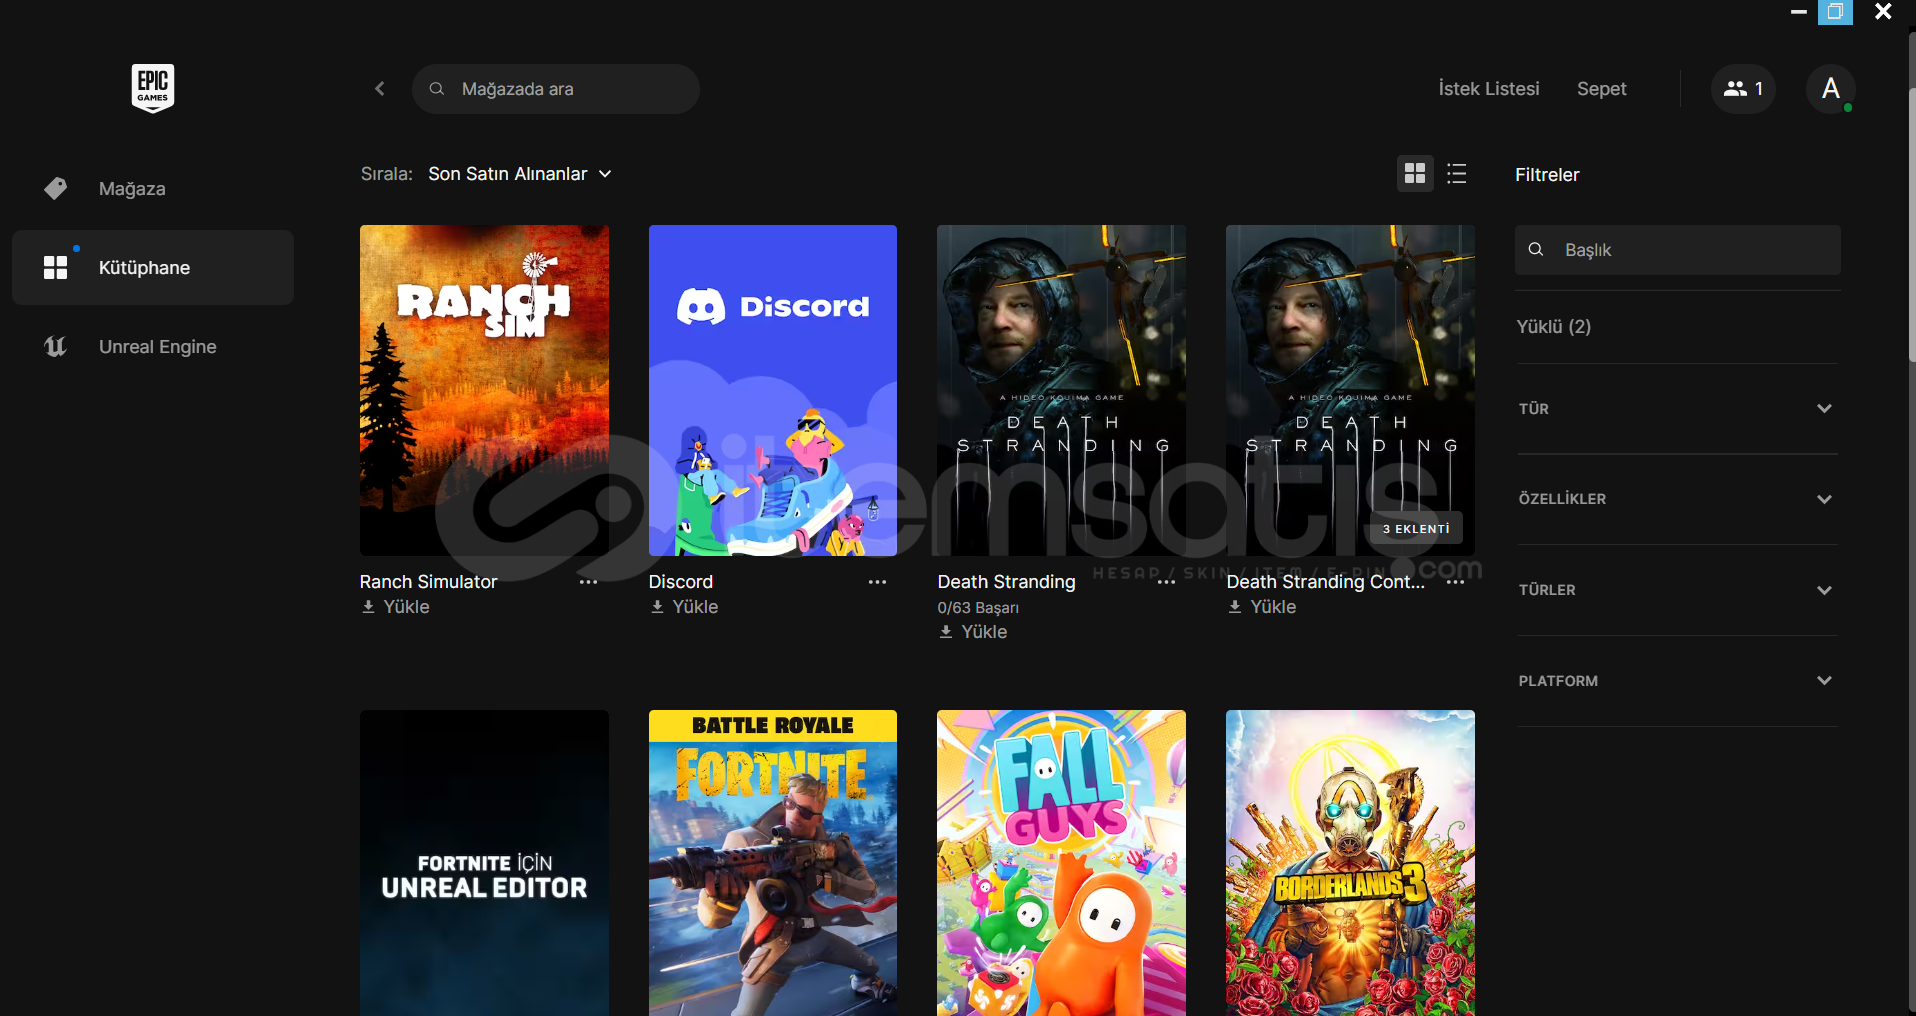Go back with the arrow next to search
This screenshot has height=1016, width=1916.
pyautogui.click(x=380, y=89)
